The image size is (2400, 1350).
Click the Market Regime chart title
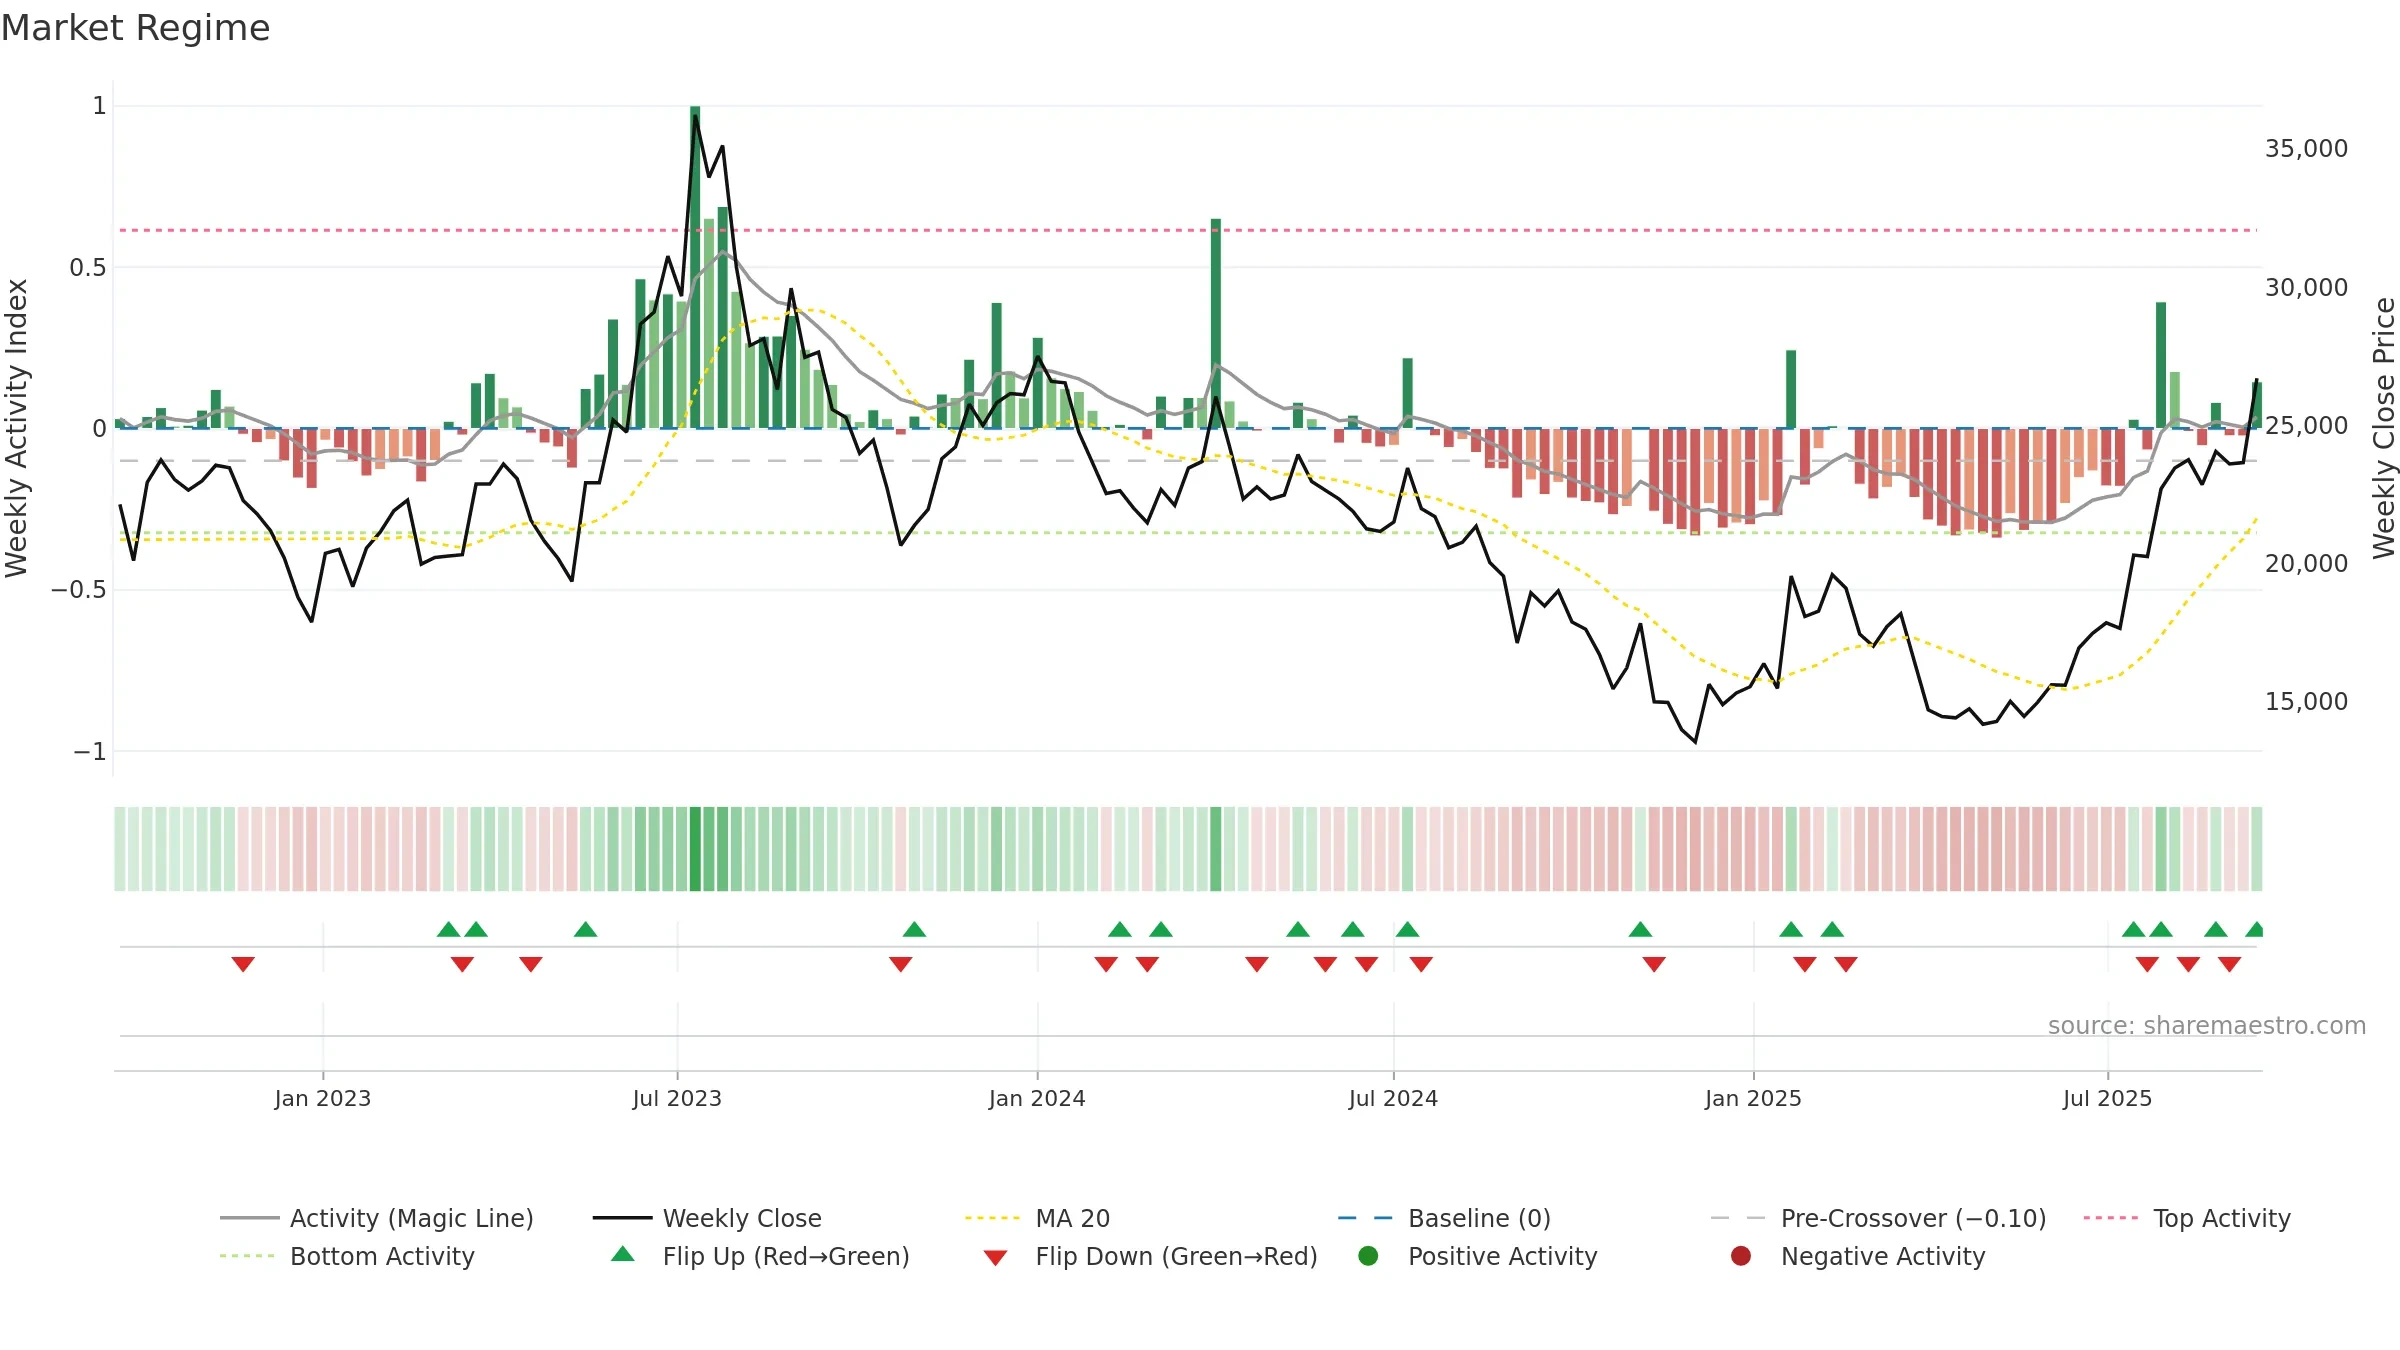click(x=135, y=28)
